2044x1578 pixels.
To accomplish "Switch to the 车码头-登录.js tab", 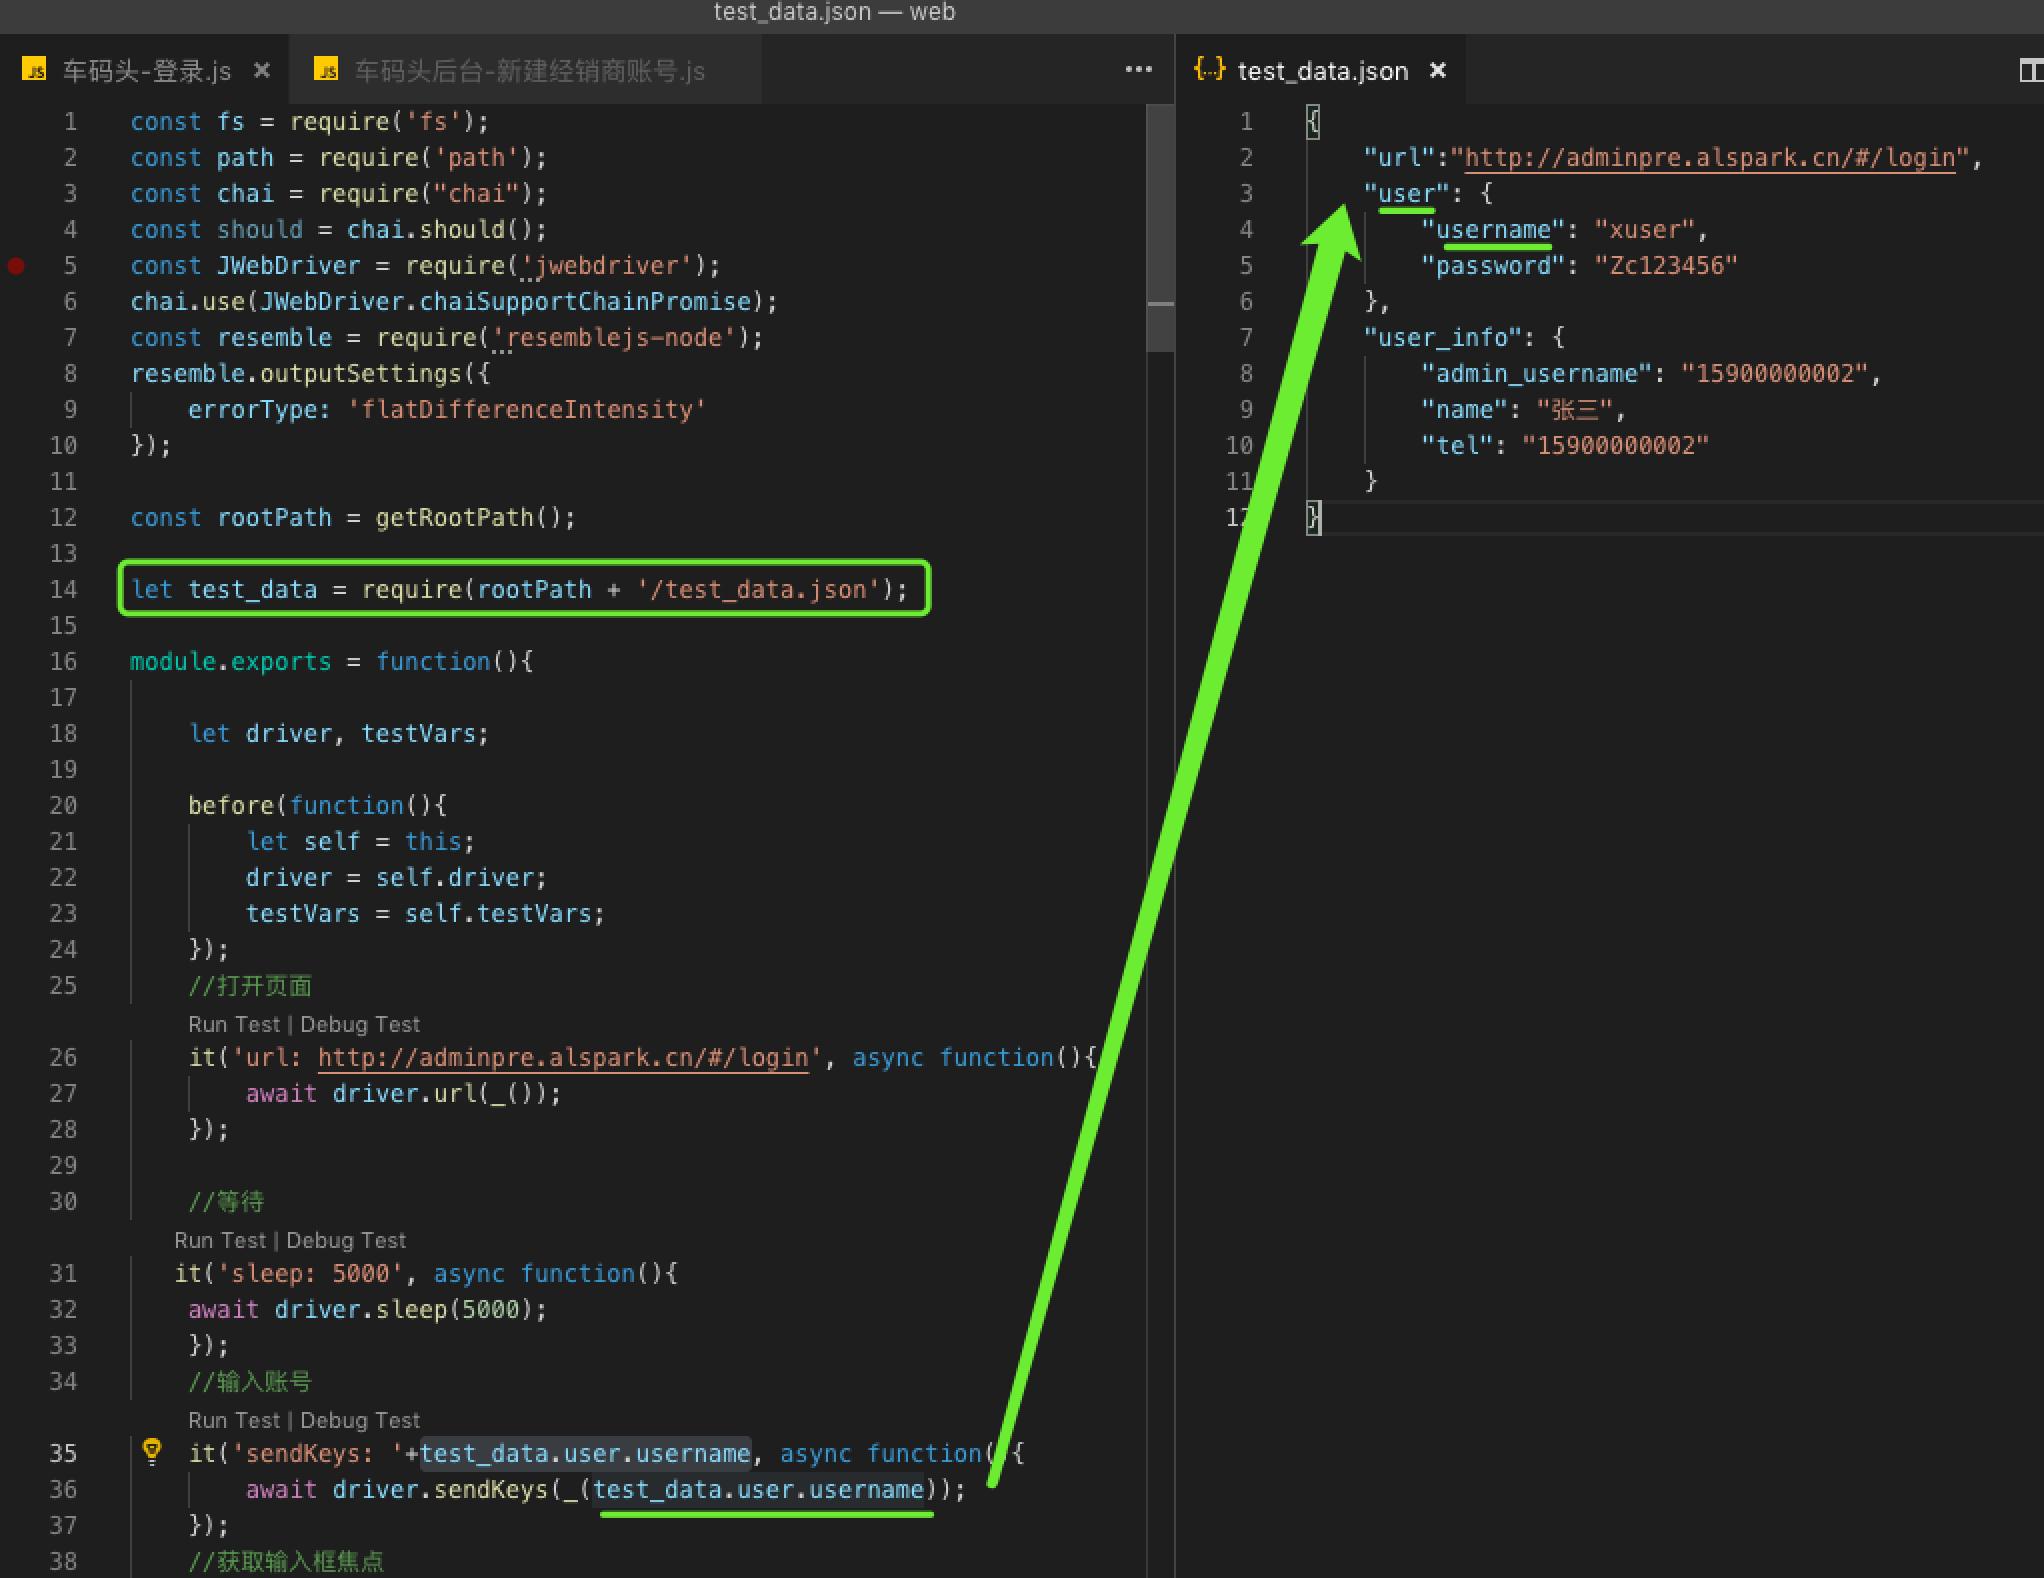I will coord(147,70).
